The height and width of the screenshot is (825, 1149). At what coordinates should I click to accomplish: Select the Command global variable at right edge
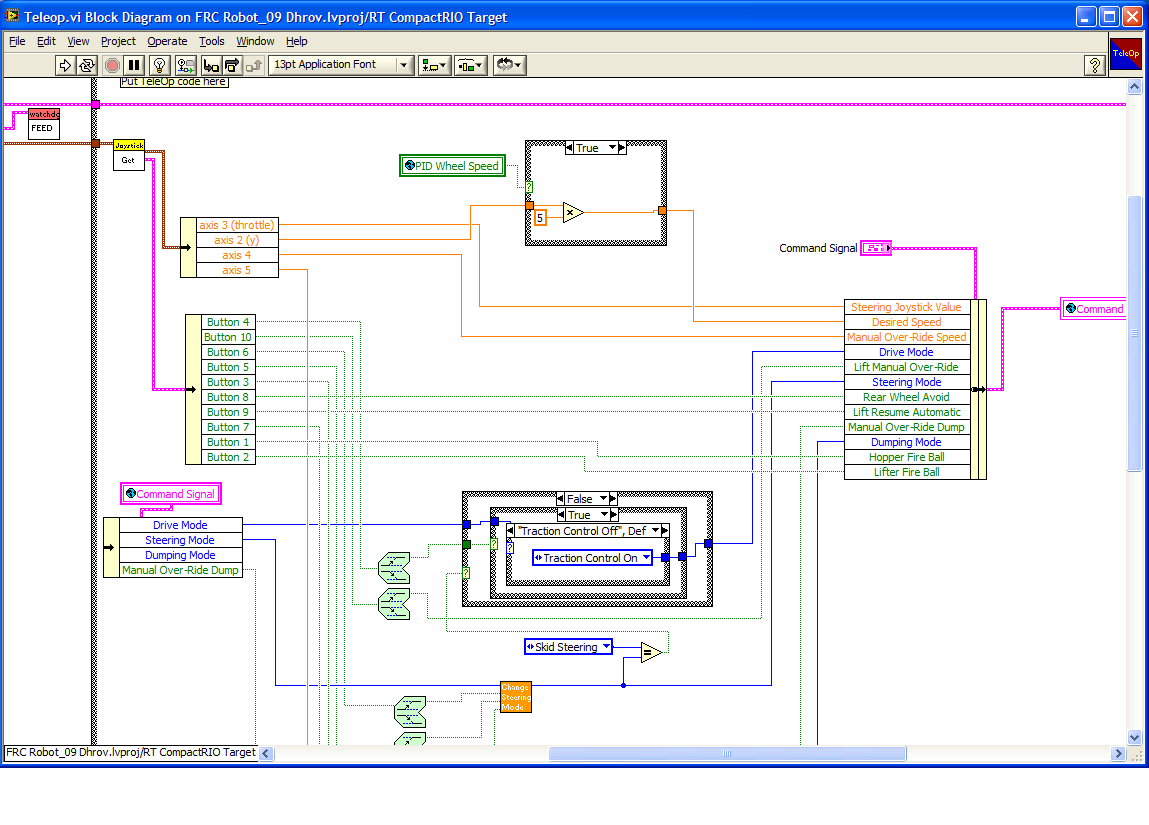1094,308
